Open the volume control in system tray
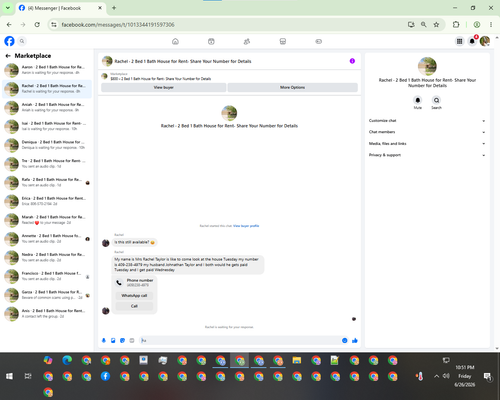 point(446,376)
